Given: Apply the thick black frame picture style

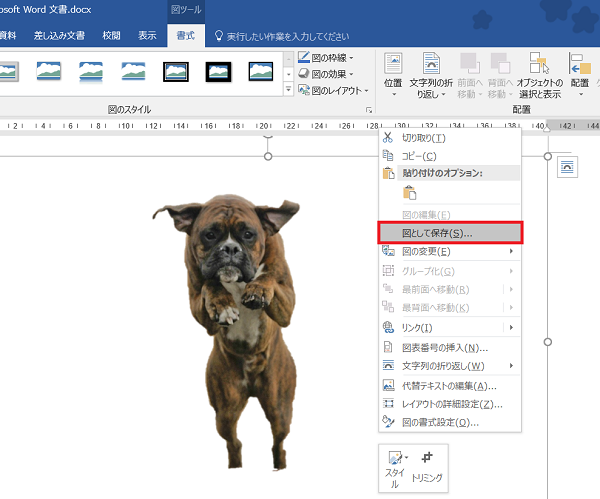Looking at the screenshot, I should (218, 72).
